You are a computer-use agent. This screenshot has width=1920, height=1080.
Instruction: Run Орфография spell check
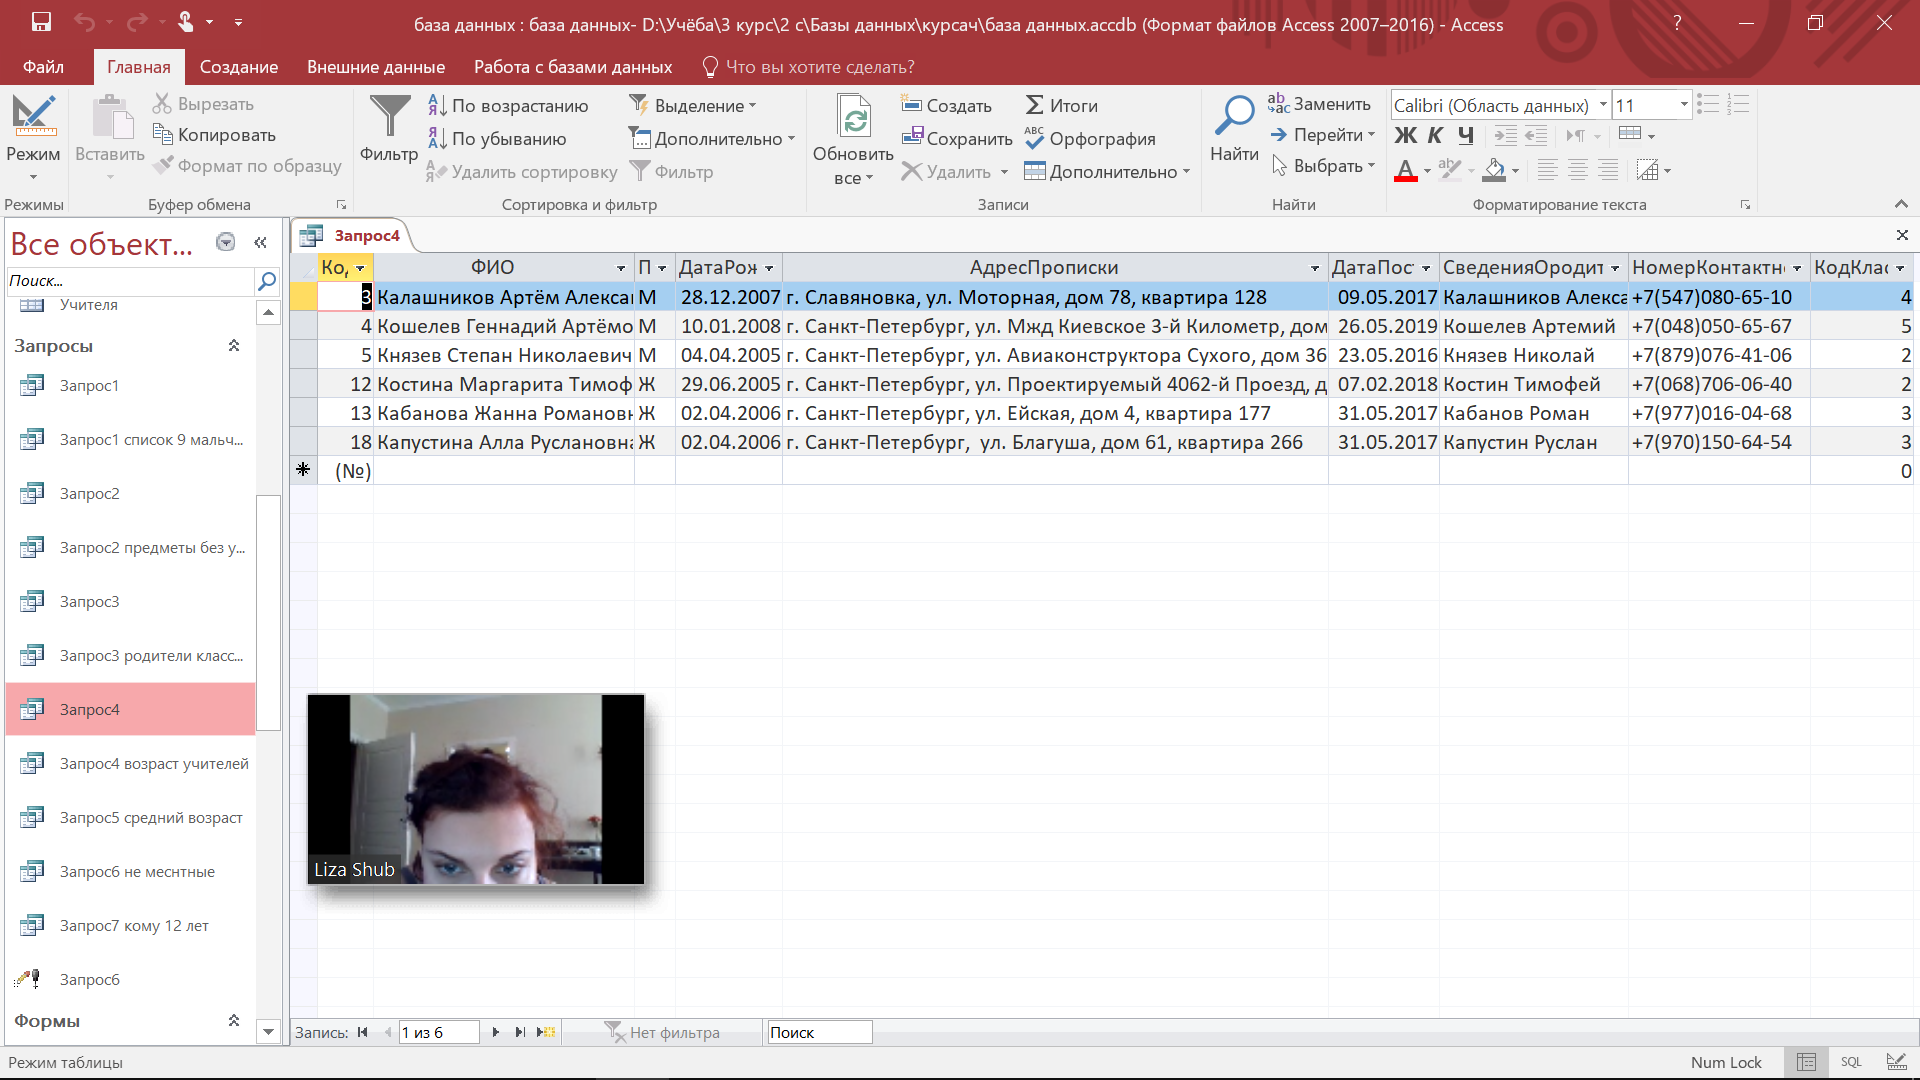pos(1090,139)
